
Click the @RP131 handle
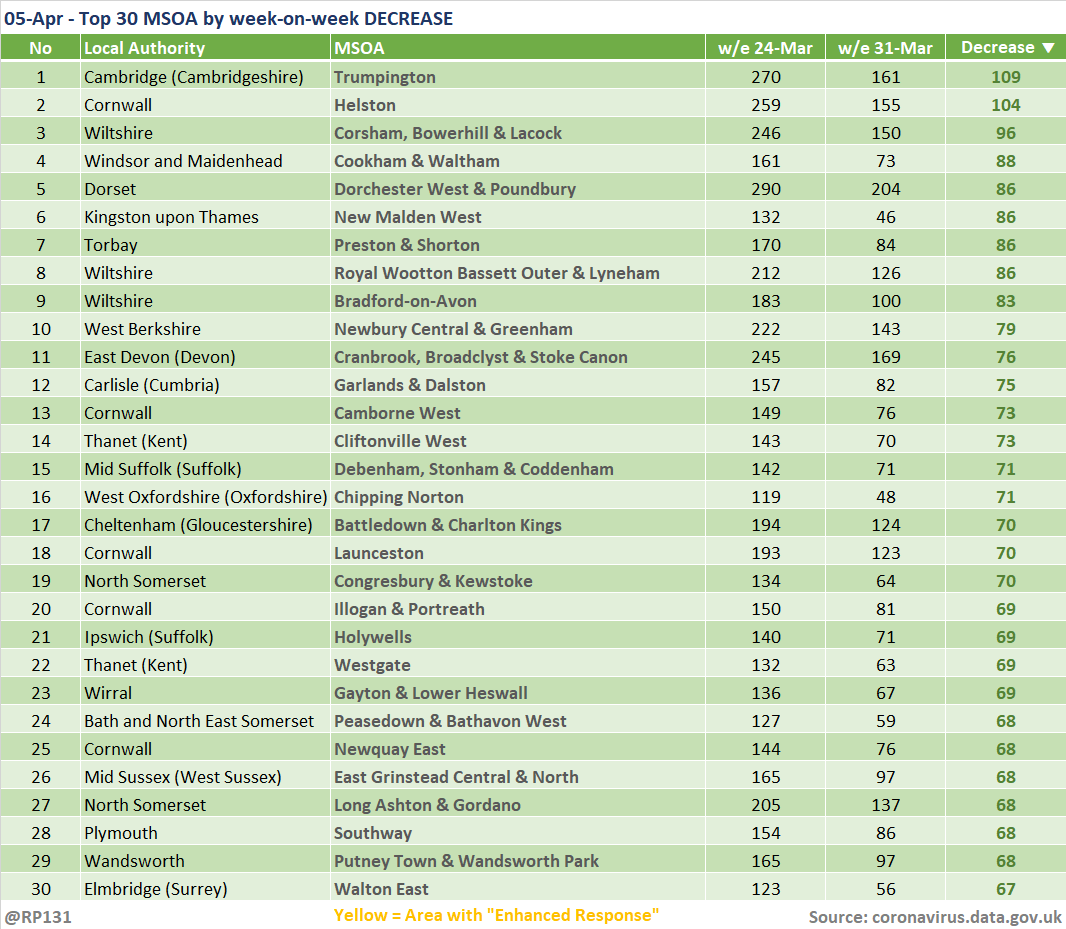pyautogui.click(x=38, y=916)
